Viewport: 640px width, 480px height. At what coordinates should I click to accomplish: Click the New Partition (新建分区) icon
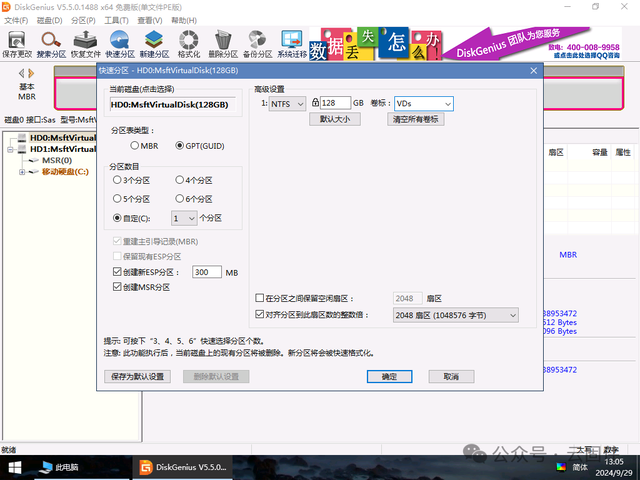pyautogui.click(x=154, y=44)
